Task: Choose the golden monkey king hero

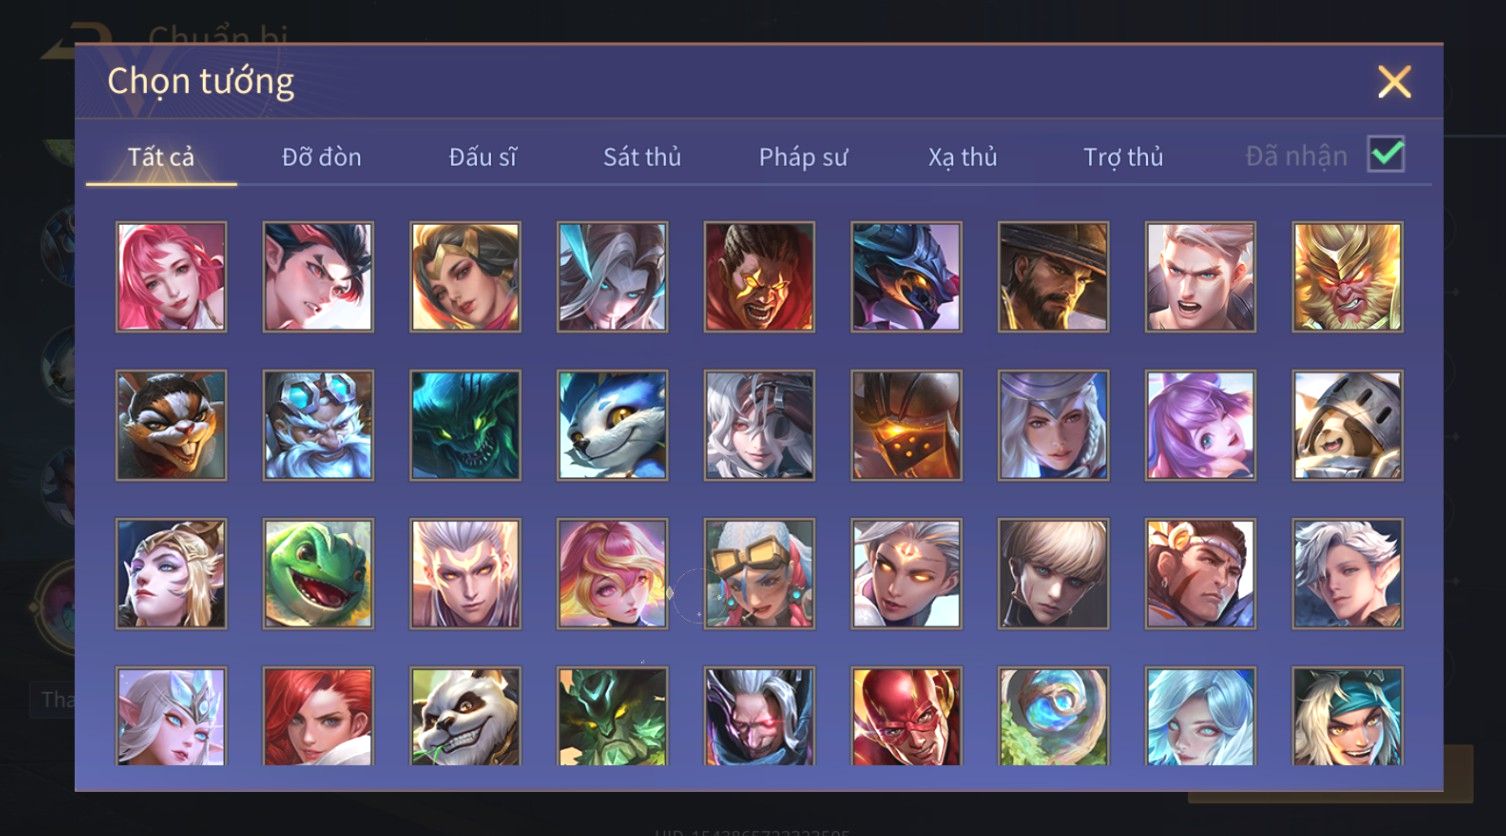Action: pyautogui.click(x=1347, y=277)
